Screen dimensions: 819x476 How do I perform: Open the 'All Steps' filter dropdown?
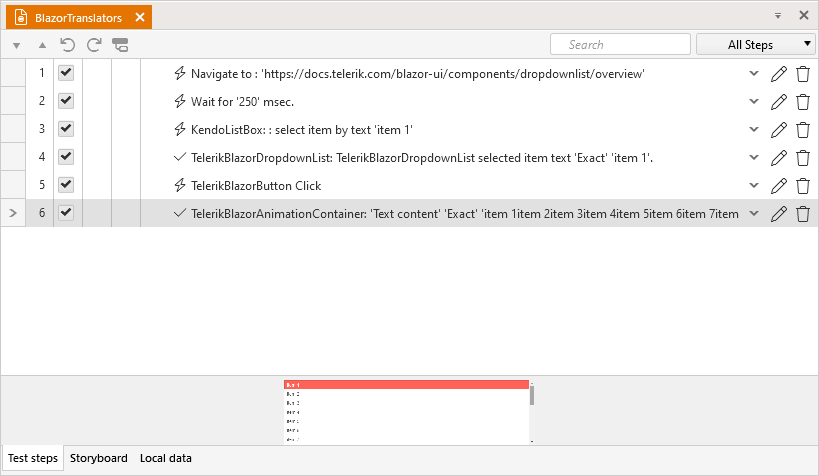[756, 44]
